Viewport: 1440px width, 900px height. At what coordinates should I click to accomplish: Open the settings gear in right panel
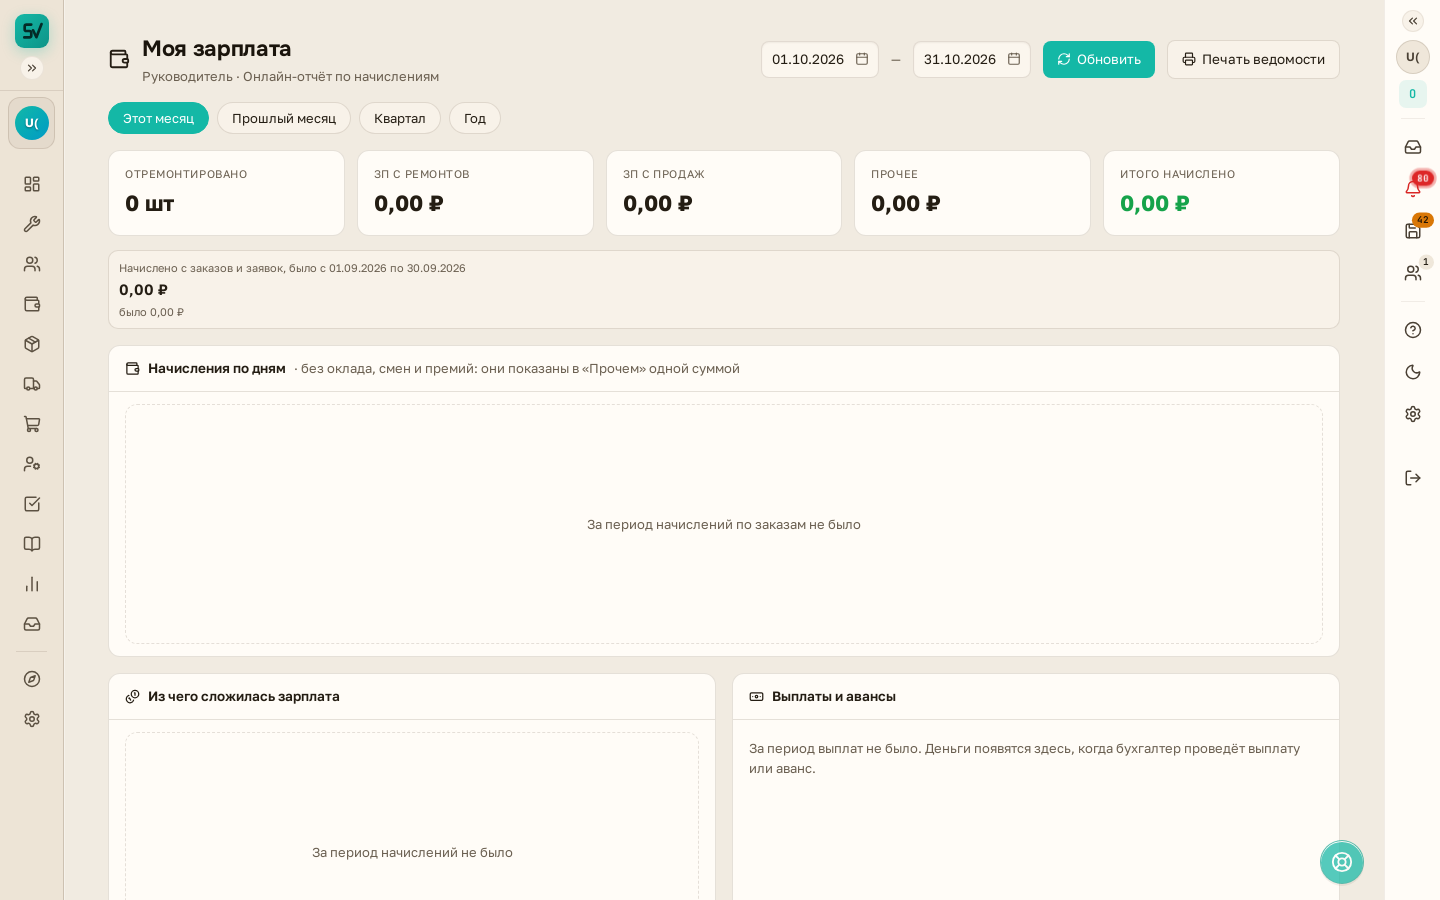pyautogui.click(x=1413, y=414)
